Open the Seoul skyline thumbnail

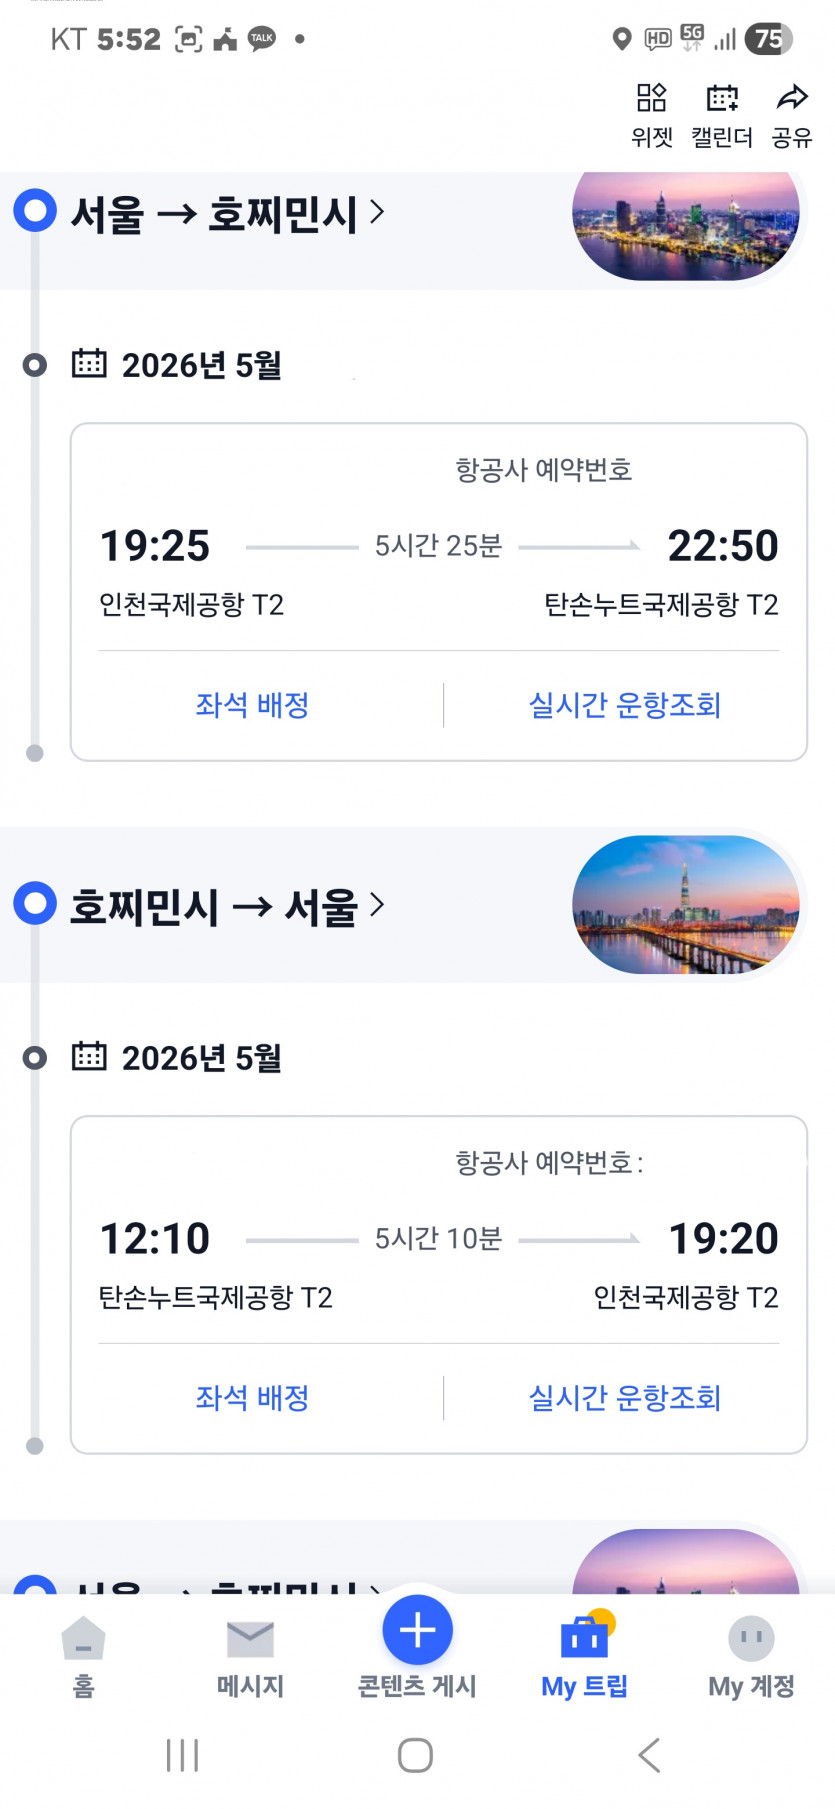[686, 905]
